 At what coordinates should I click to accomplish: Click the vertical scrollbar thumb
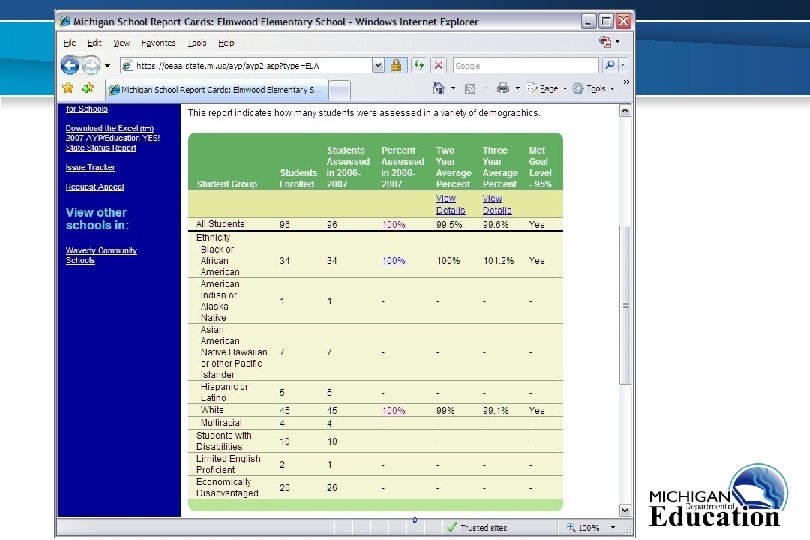click(x=625, y=305)
